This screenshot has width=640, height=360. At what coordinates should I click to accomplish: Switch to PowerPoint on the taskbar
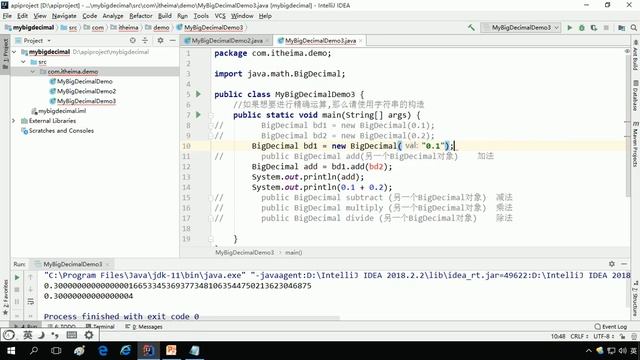171,351
